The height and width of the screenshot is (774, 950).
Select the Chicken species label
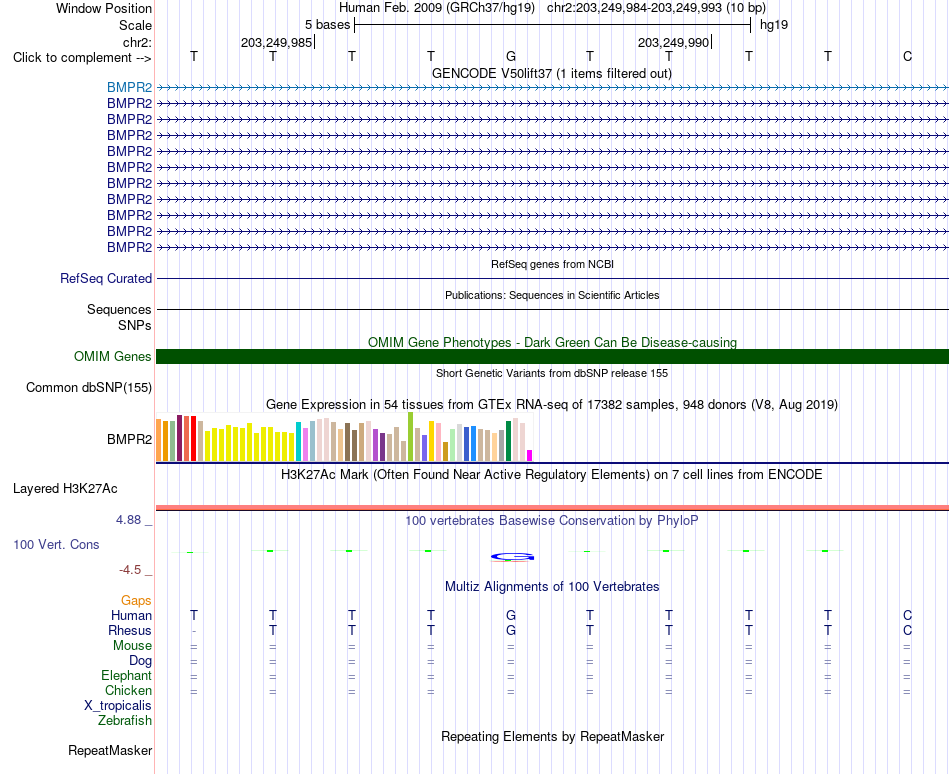128,690
